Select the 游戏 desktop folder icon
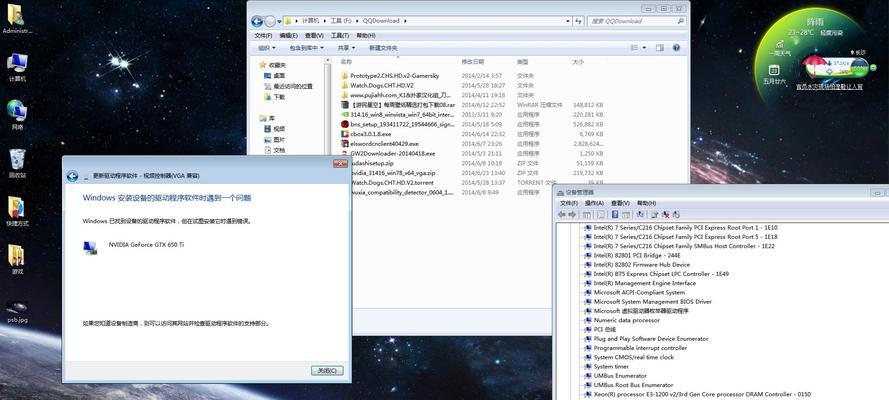 [x=17, y=259]
